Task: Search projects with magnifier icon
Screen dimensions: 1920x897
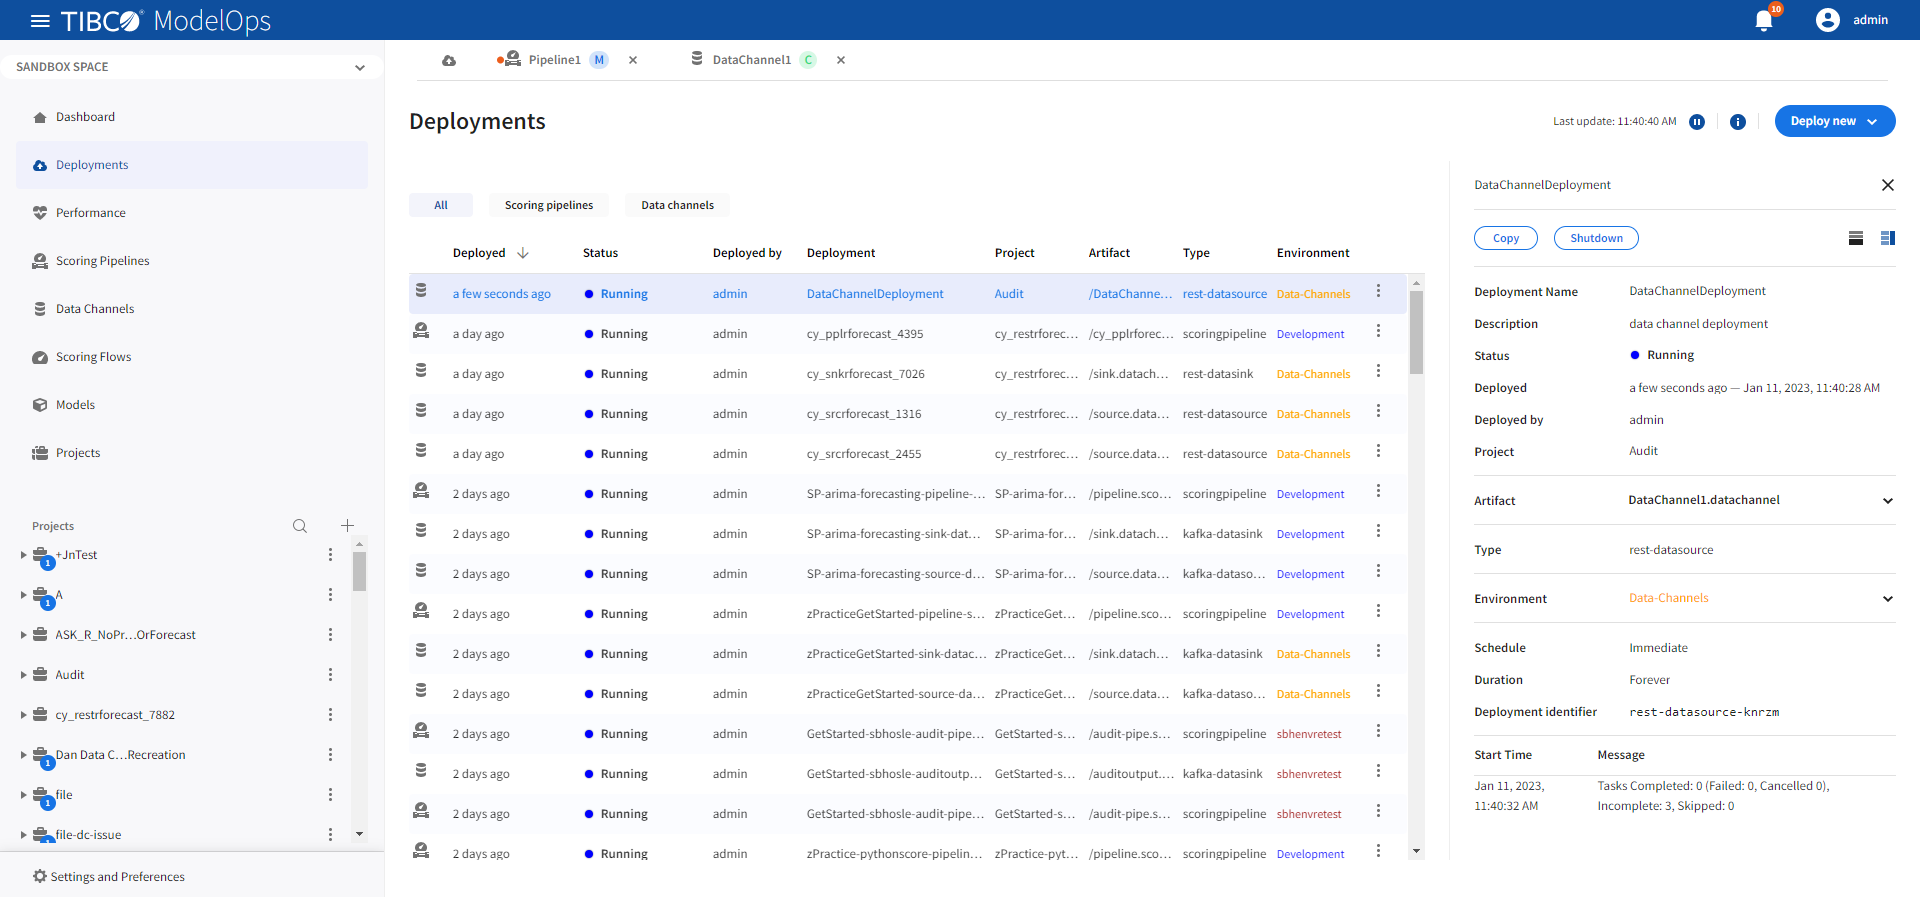Action: tap(300, 526)
